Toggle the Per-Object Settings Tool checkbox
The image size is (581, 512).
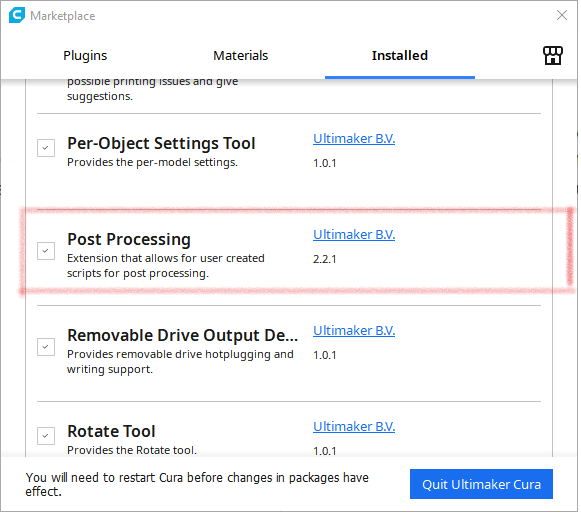tap(46, 148)
